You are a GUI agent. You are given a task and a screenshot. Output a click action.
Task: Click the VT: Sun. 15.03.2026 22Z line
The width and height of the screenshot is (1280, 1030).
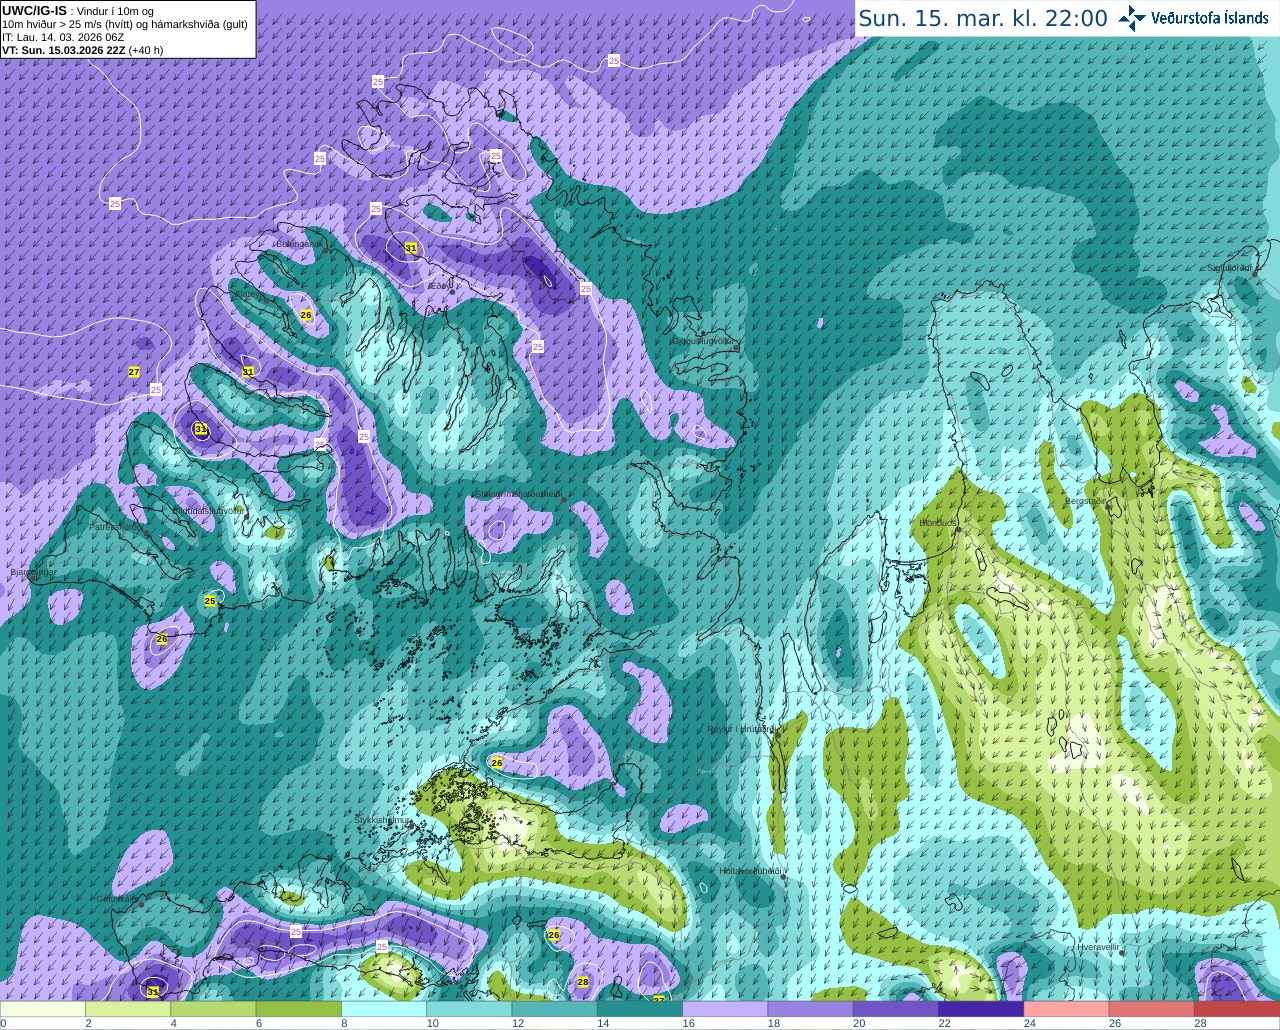click(83, 50)
